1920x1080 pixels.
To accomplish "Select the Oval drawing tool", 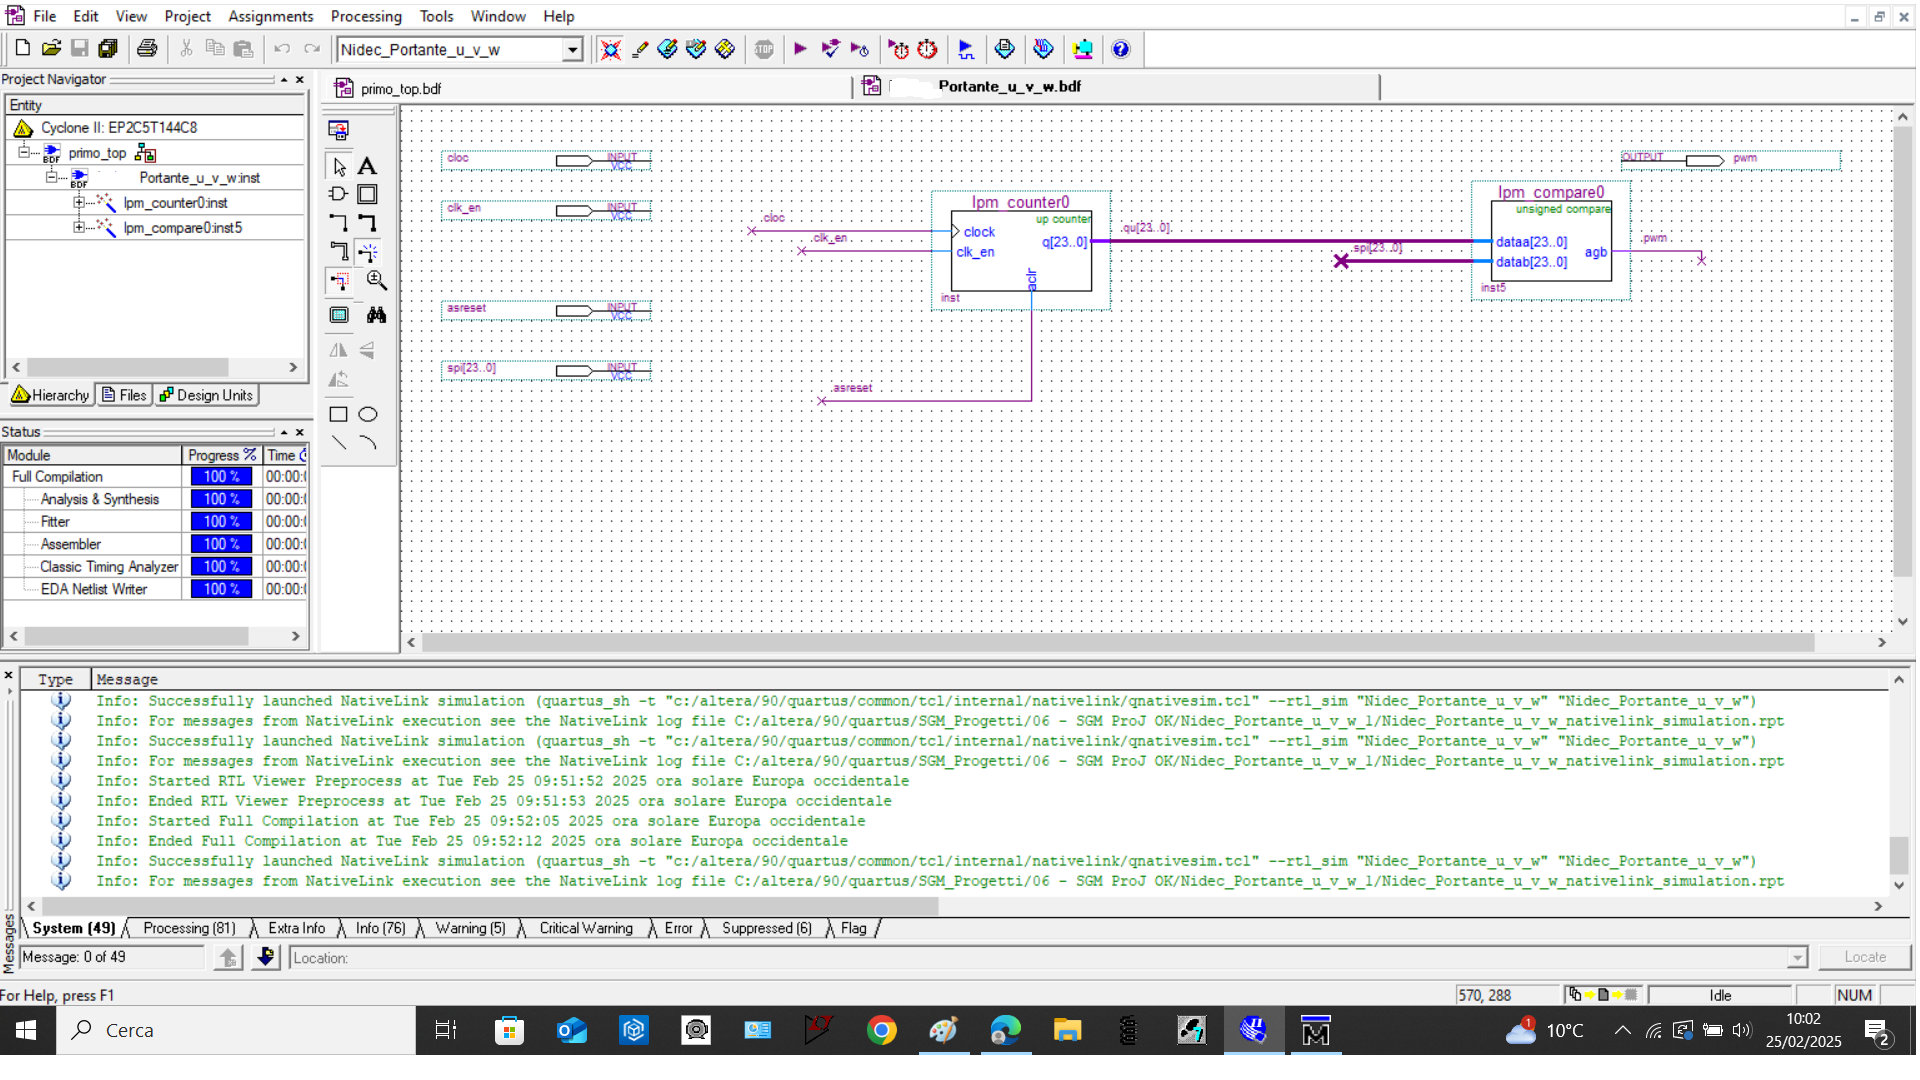I will pos(367,414).
